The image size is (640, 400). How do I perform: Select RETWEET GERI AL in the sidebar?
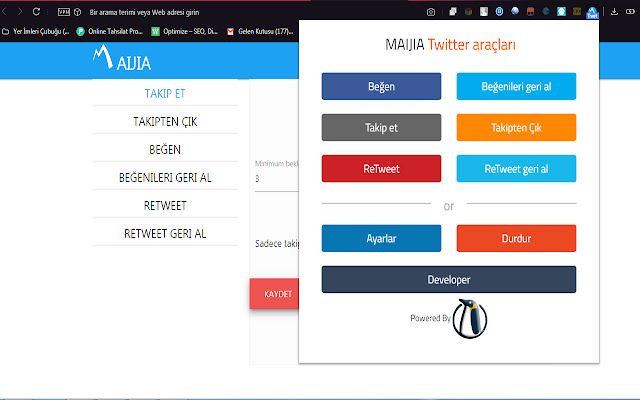click(x=165, y=233)
